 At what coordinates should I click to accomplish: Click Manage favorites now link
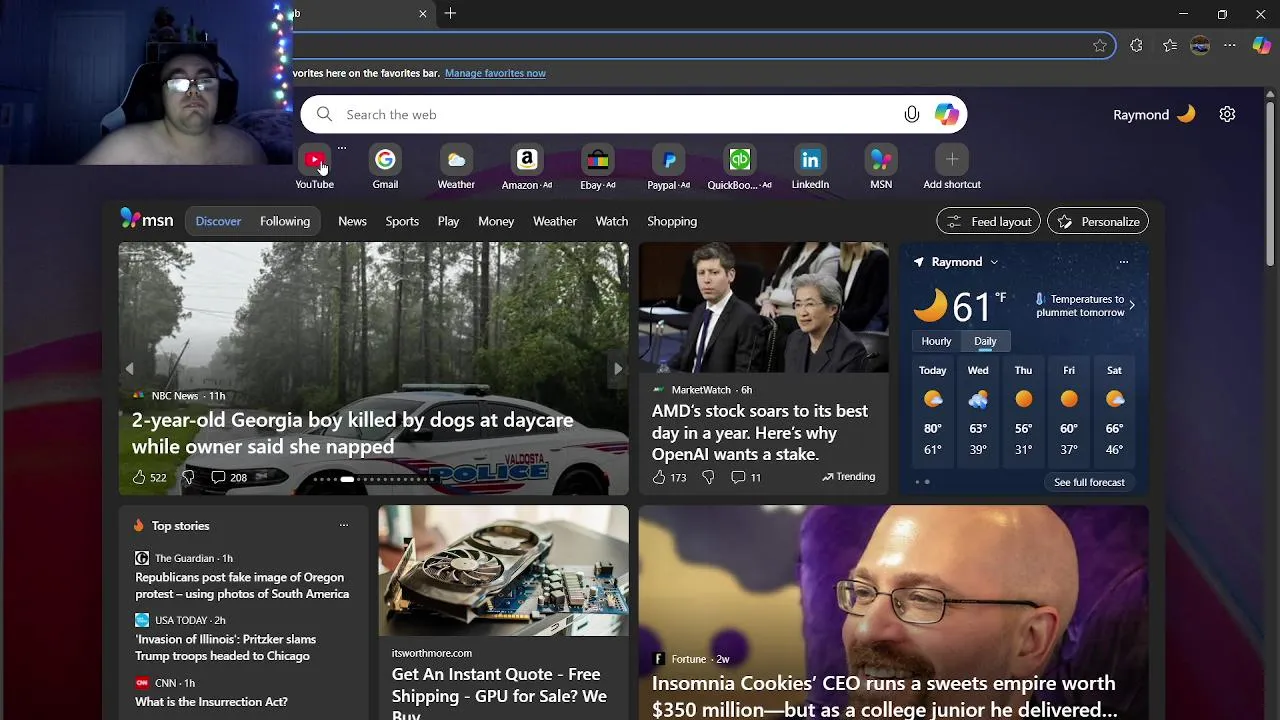[495, 73]
